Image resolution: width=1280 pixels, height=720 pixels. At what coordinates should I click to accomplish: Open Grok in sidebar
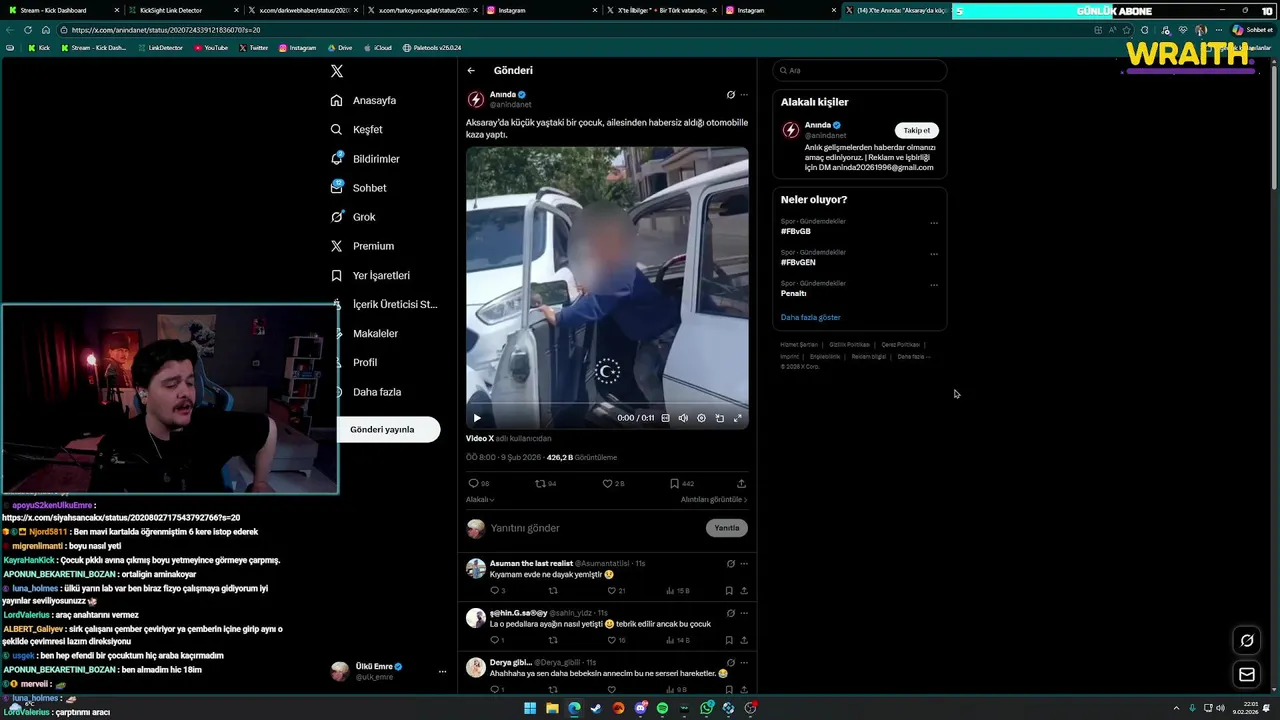(x=353, y=217)
